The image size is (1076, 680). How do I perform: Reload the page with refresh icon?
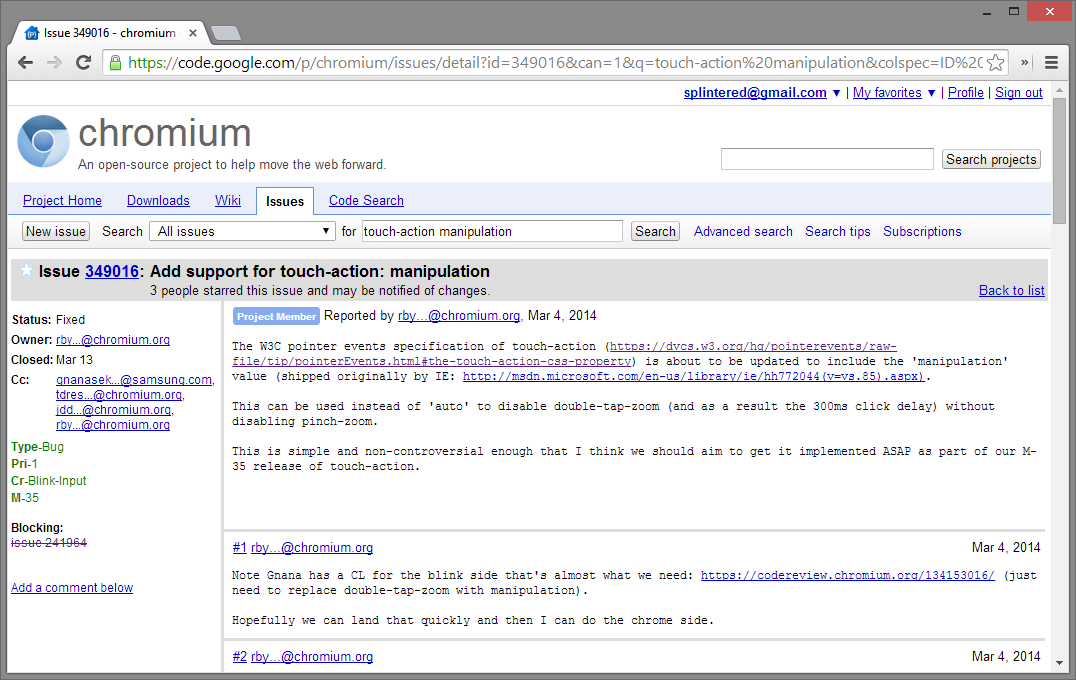pyautogui.click(x=84, y=62)
